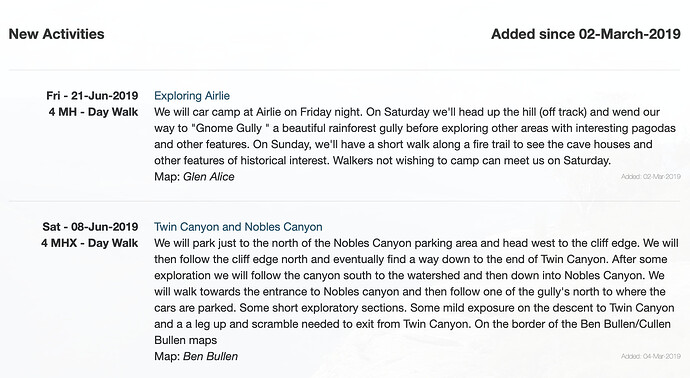The width and height of the screenshot is (690, 378).
Task: Click the divider between the two activities
Action: coord(345,201)
